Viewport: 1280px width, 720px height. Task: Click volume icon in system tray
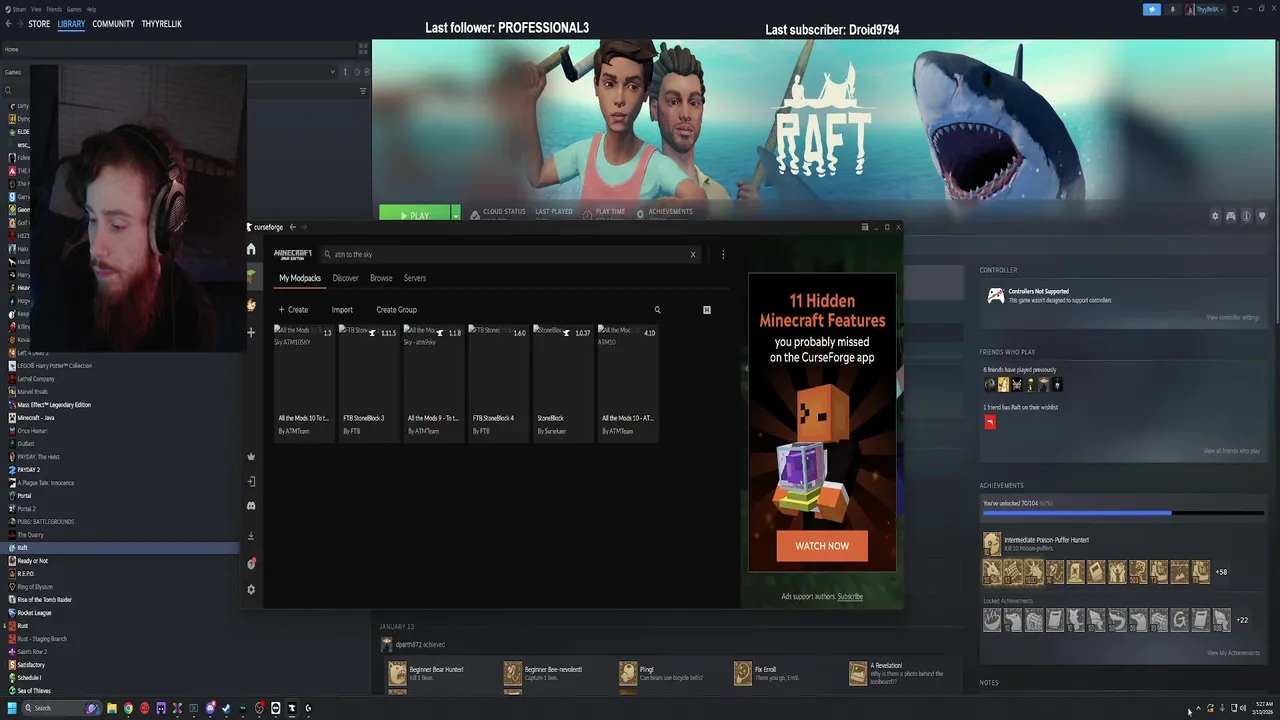(x=1243, y=708)
